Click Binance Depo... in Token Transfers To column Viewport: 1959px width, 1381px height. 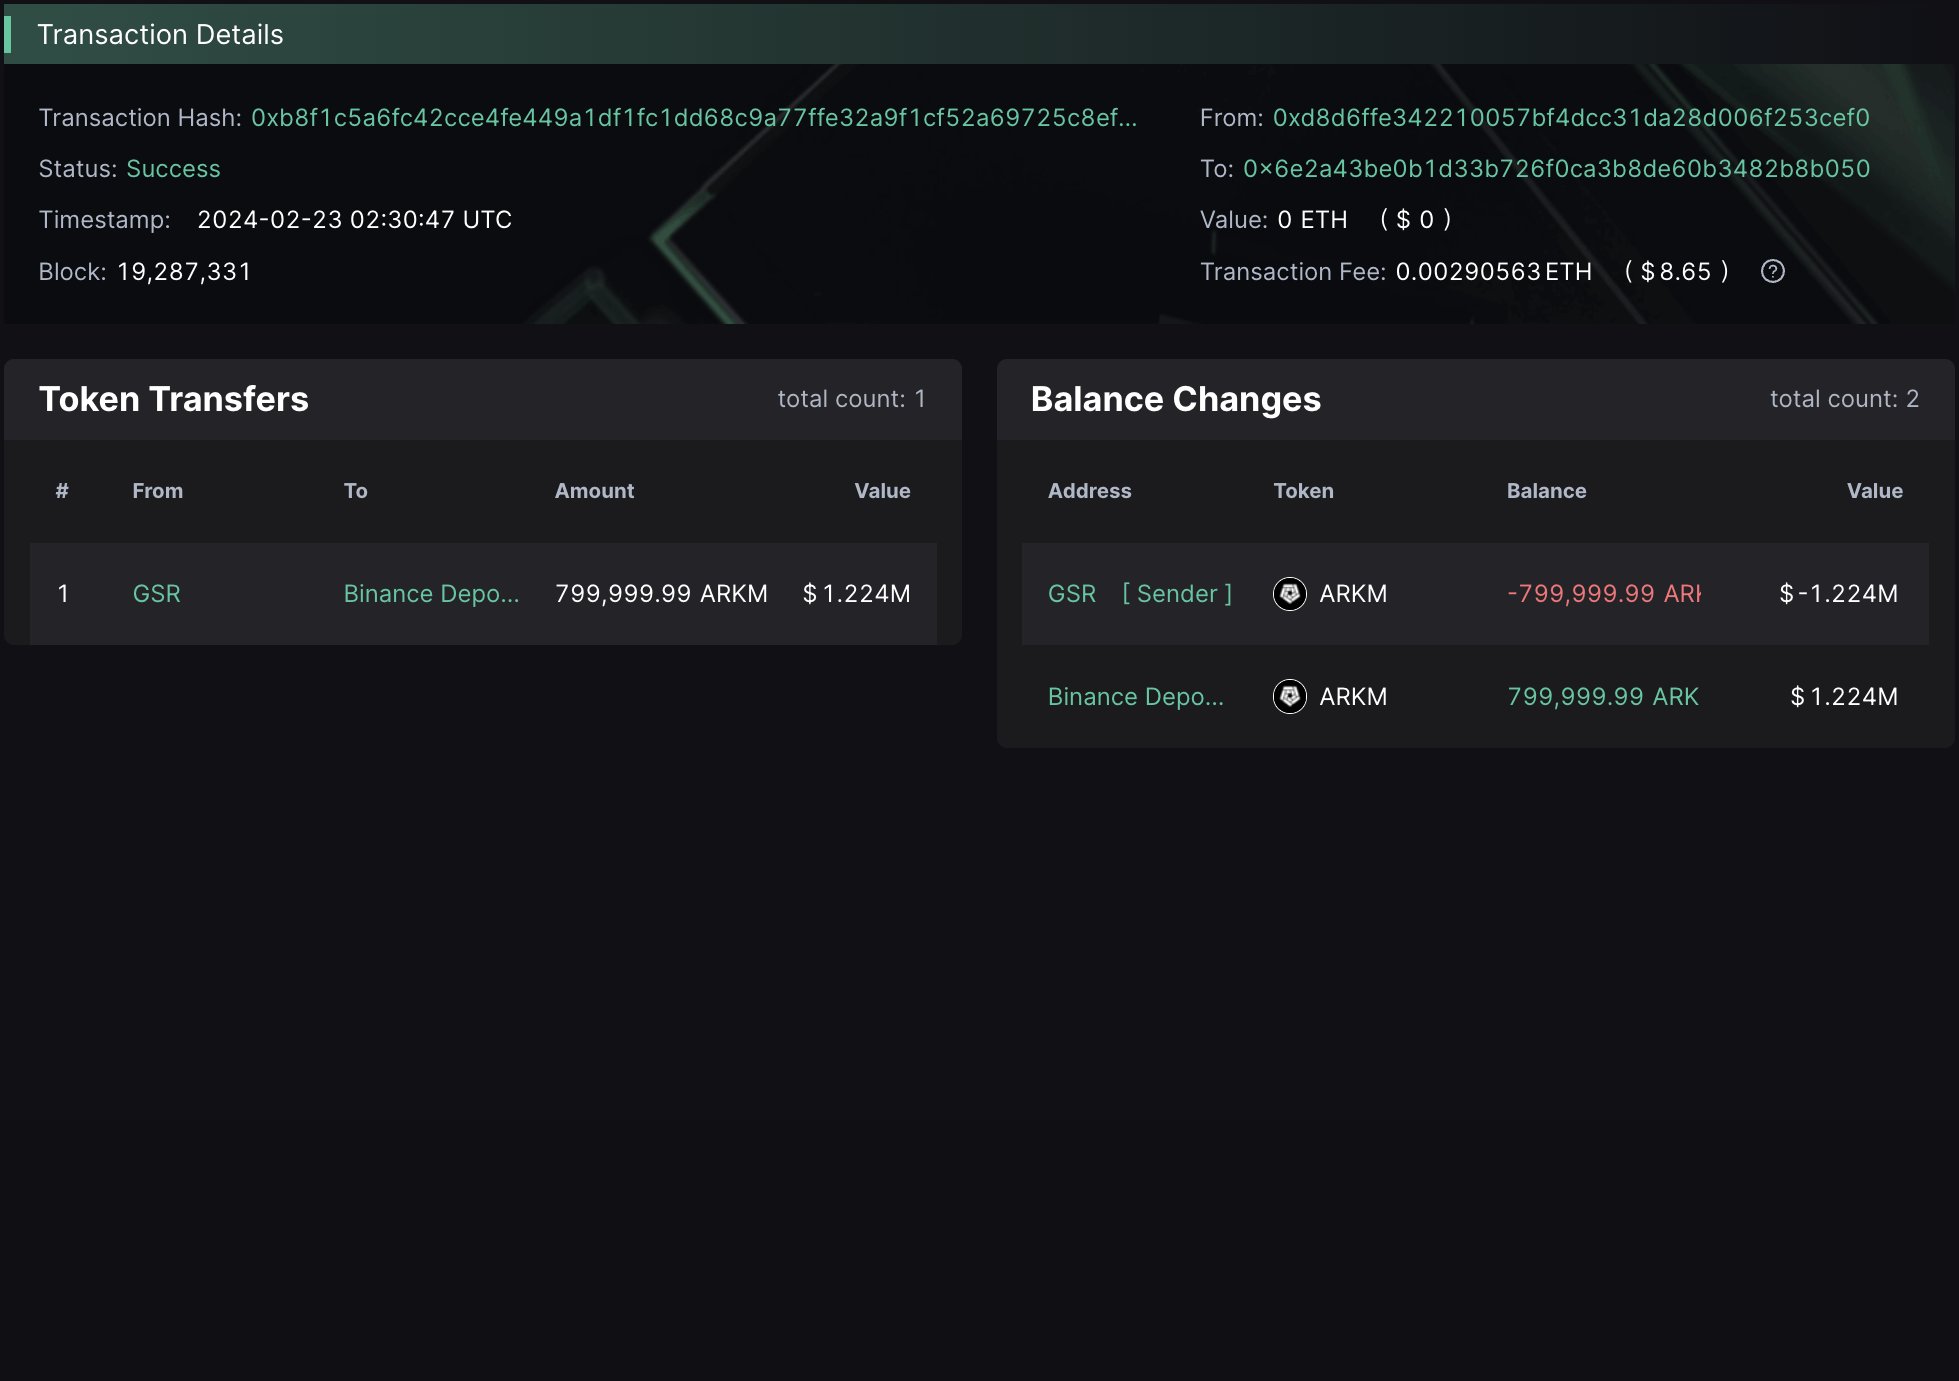(431, 594)
